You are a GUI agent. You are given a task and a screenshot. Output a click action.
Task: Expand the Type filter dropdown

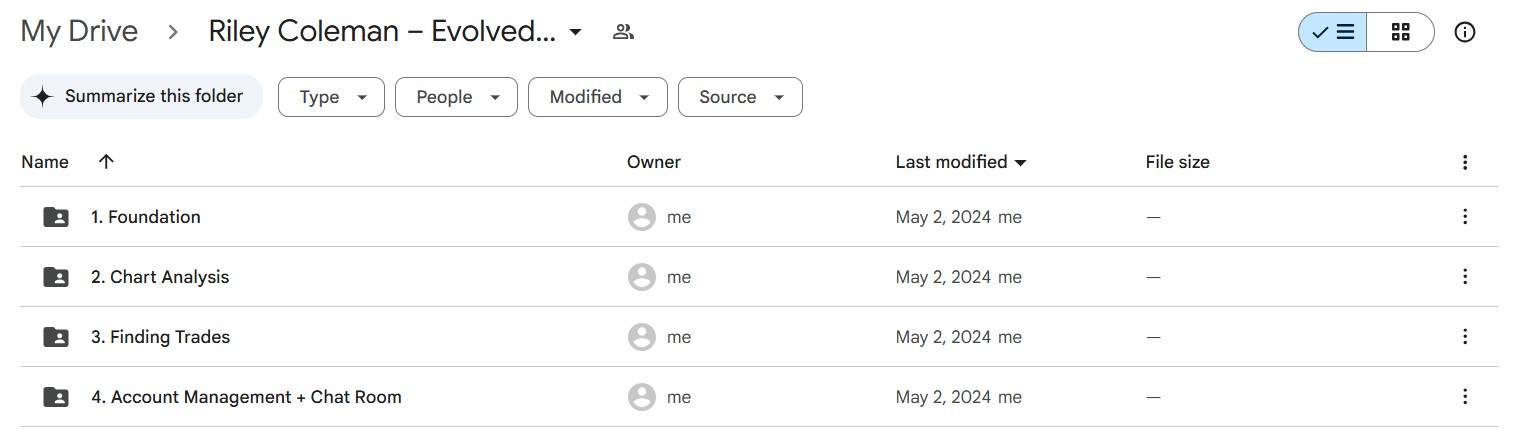click(331, 97)
